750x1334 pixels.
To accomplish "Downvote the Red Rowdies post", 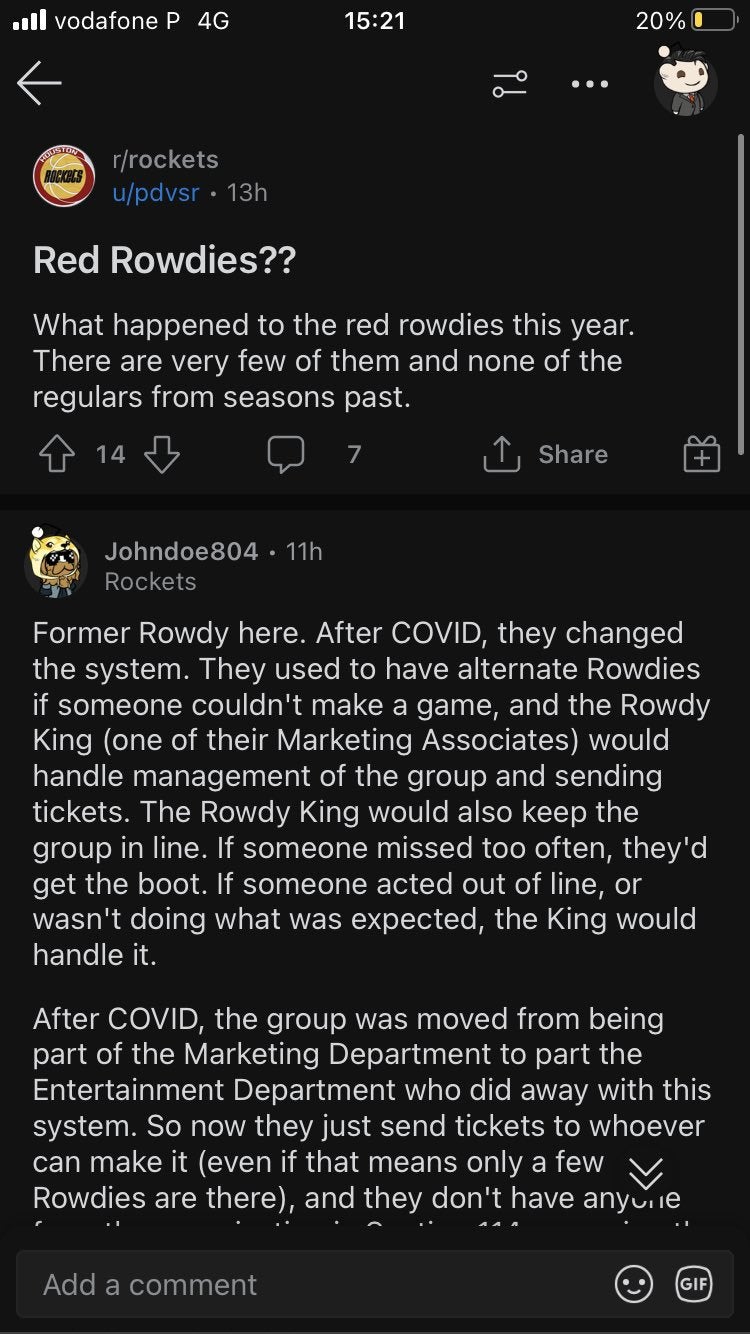I will 162,455.
